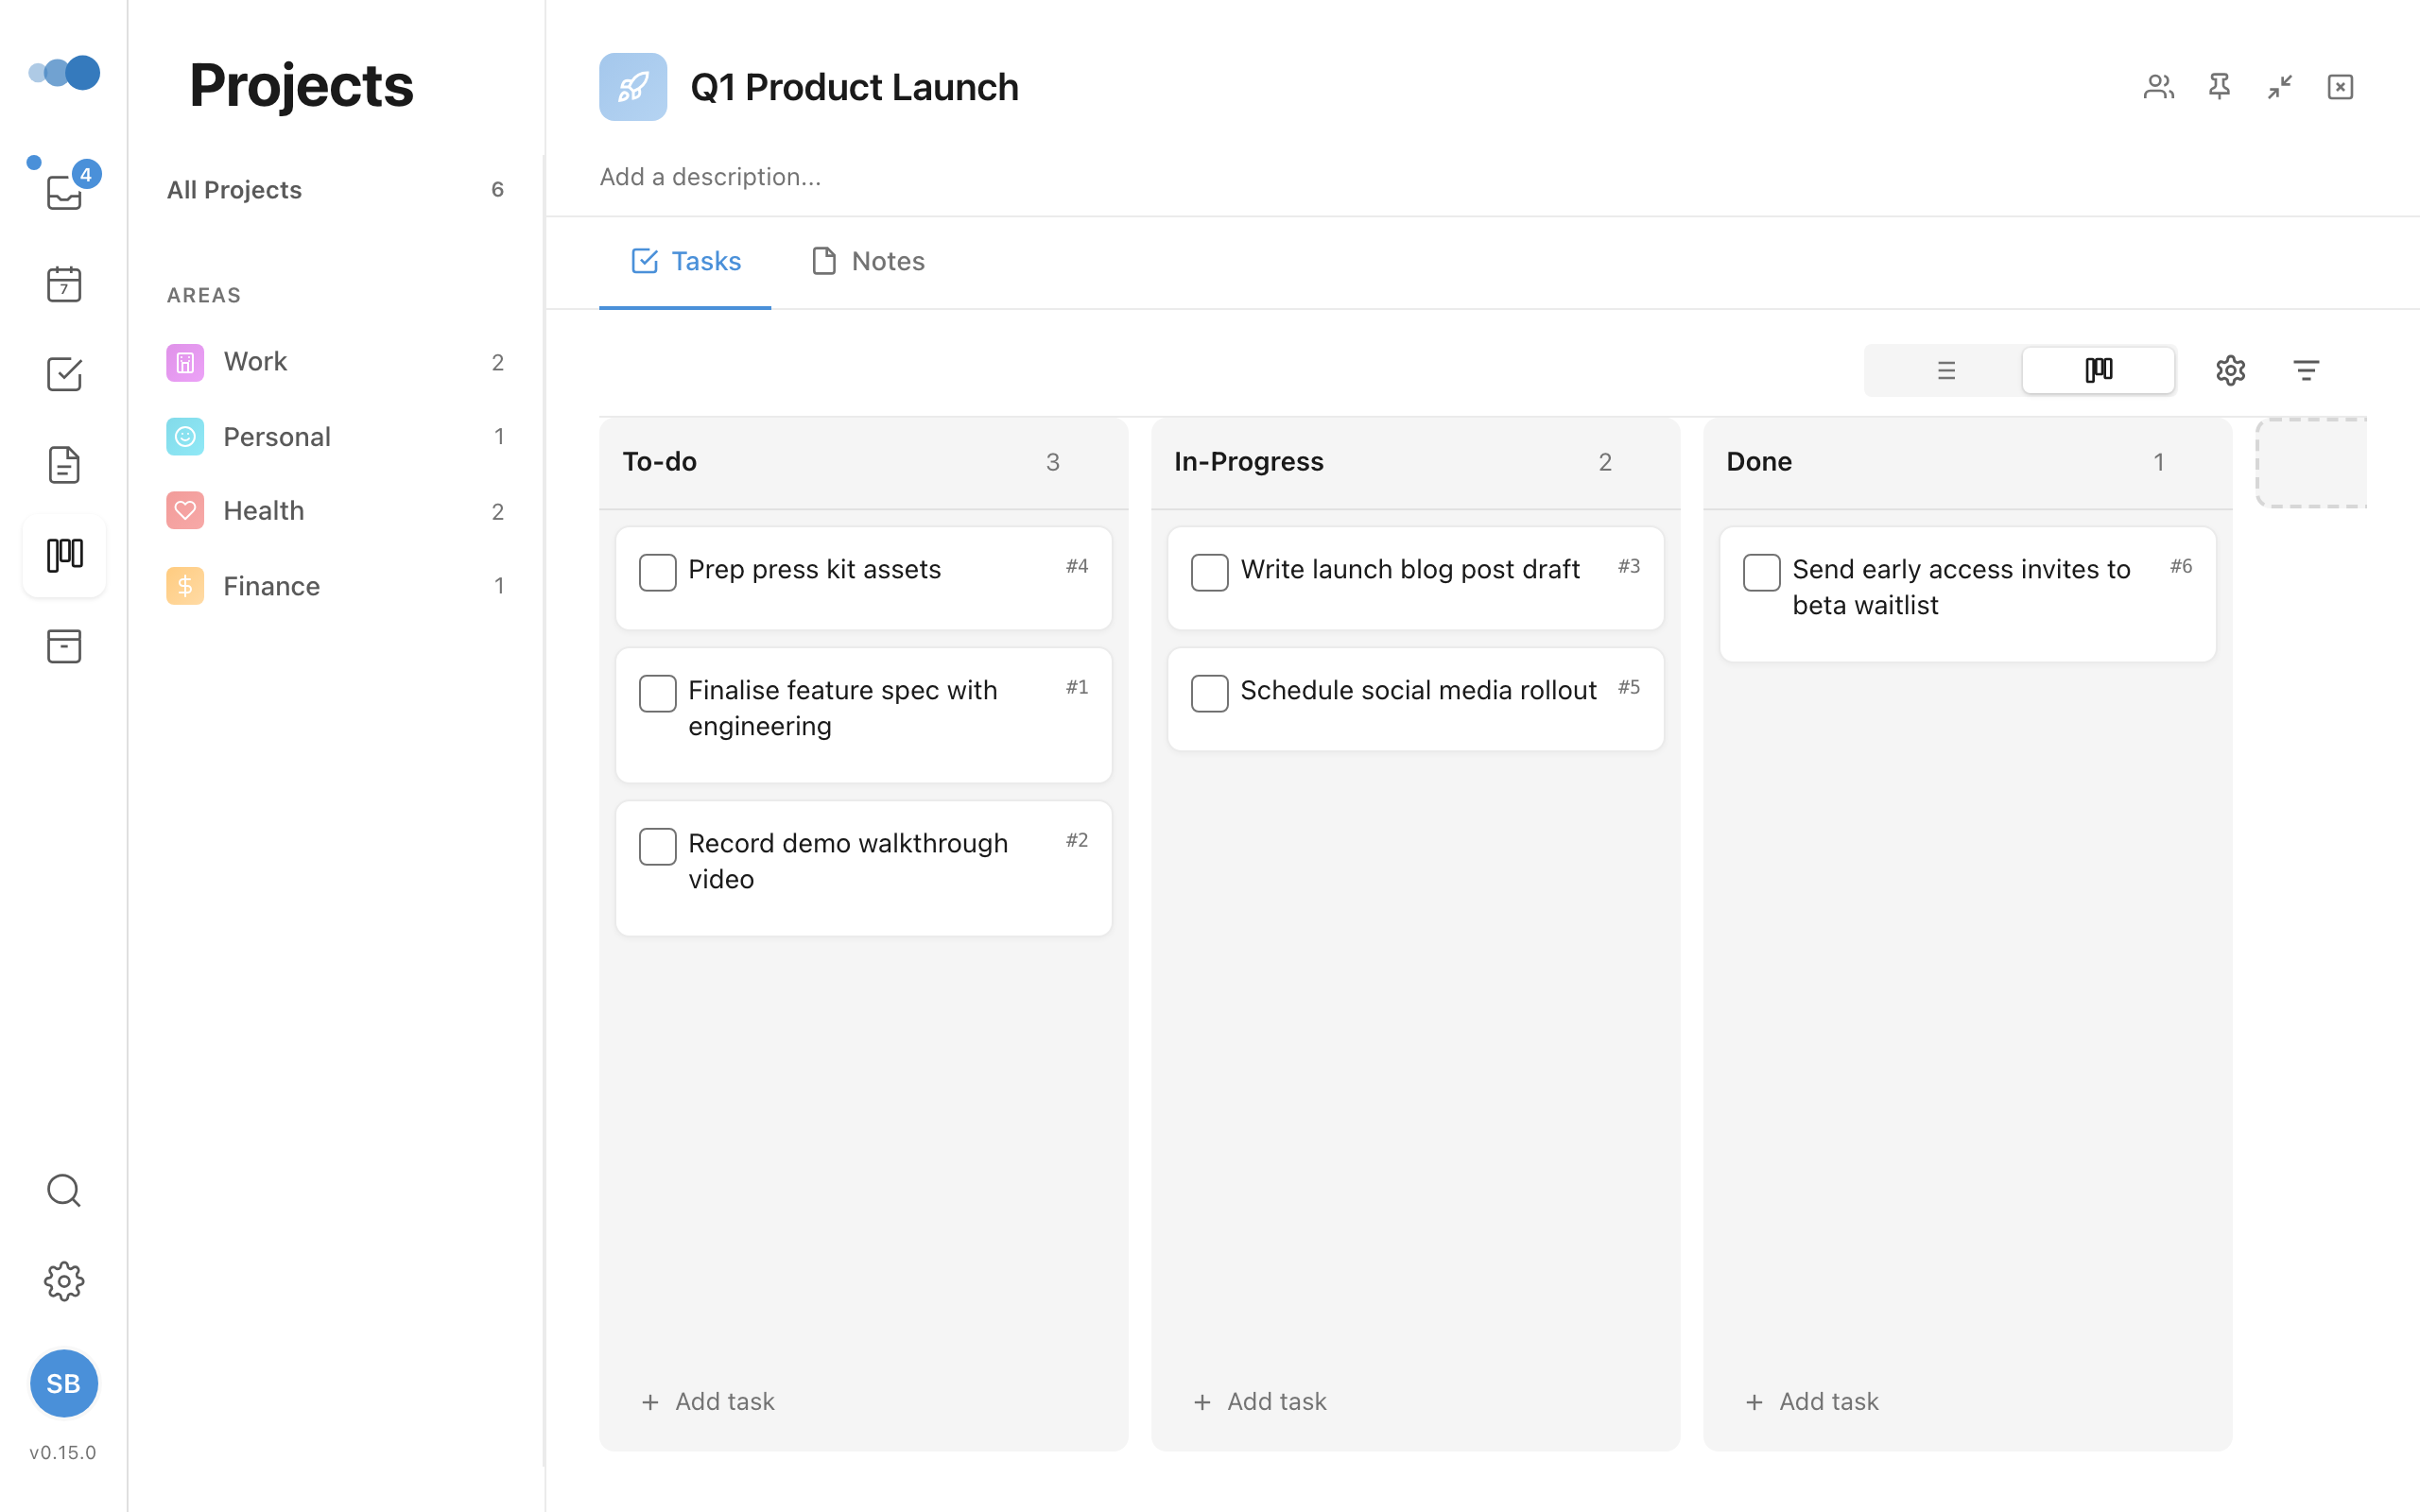Select the Tasks tab
Screen dimensions: 2420x1512
[x=686, y=261]
